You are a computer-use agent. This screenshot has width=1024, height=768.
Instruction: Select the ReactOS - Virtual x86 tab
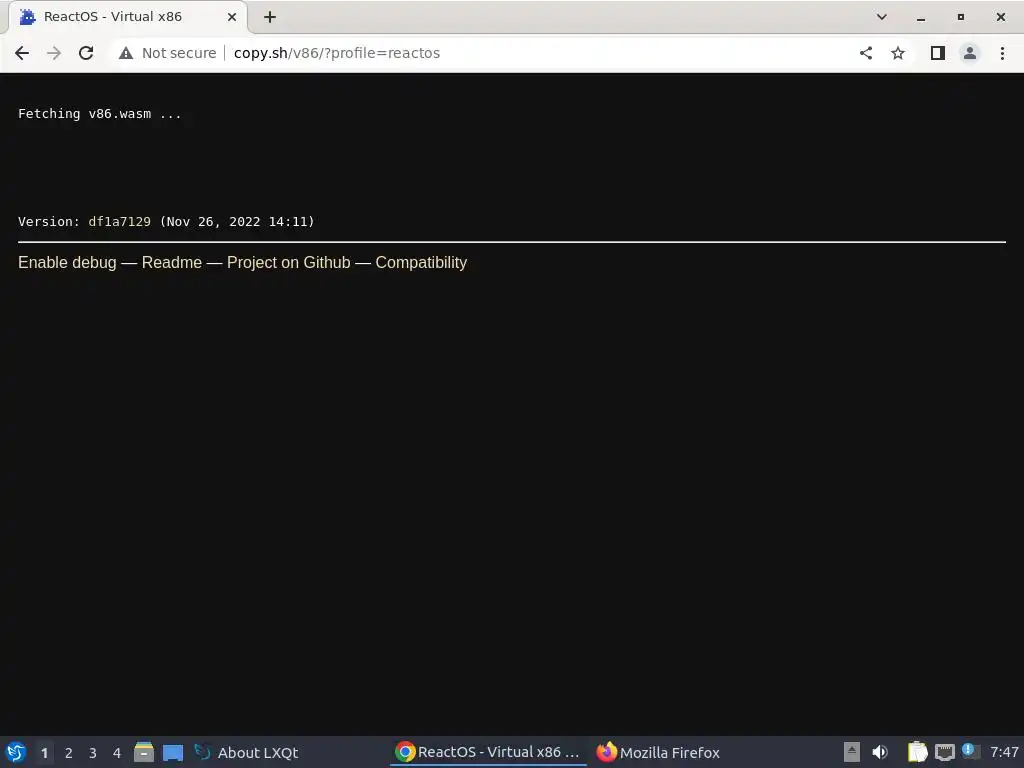127,17
